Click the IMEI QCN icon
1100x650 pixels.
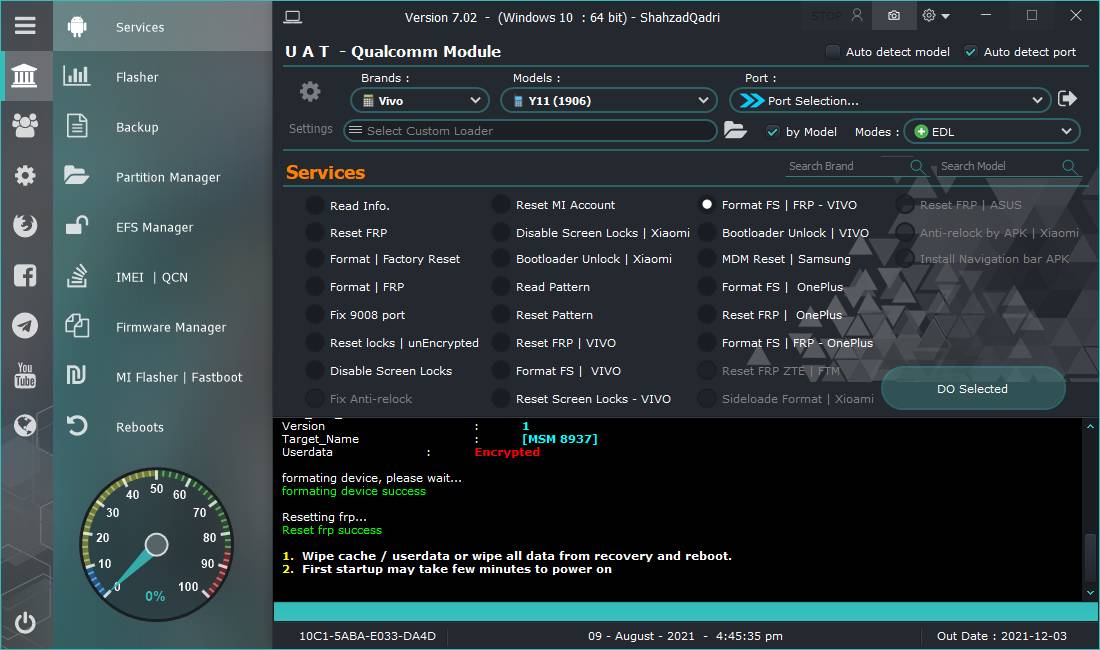point(76,276)
